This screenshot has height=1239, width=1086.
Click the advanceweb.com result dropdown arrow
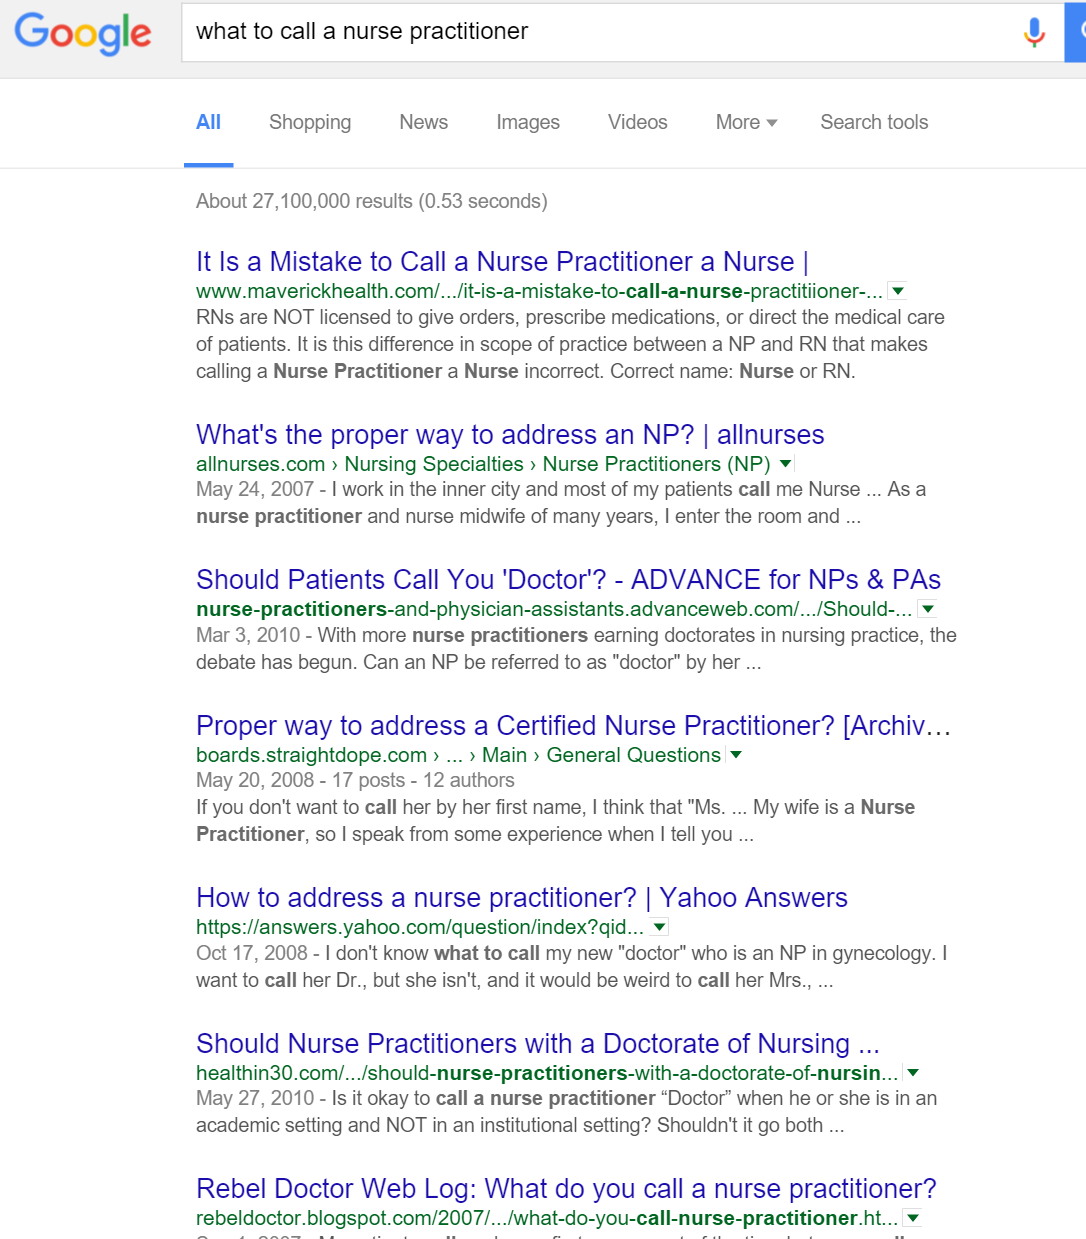pyautogui.click(x=928, y=609)
